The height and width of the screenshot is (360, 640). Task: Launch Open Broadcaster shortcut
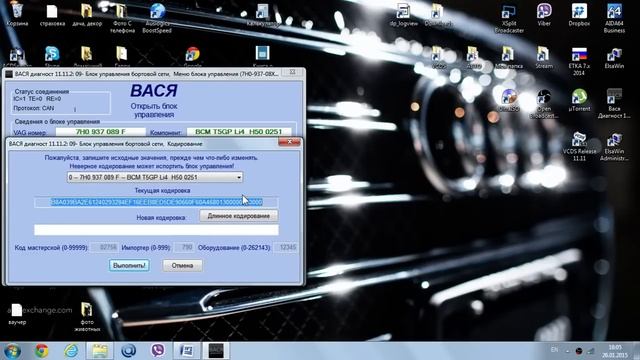click(544, 104)
